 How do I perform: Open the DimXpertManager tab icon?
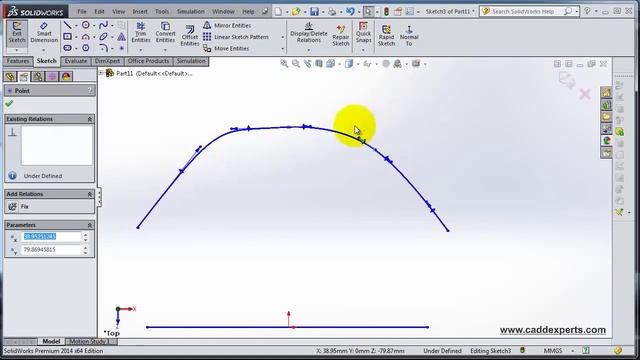[x=52, y=76]
